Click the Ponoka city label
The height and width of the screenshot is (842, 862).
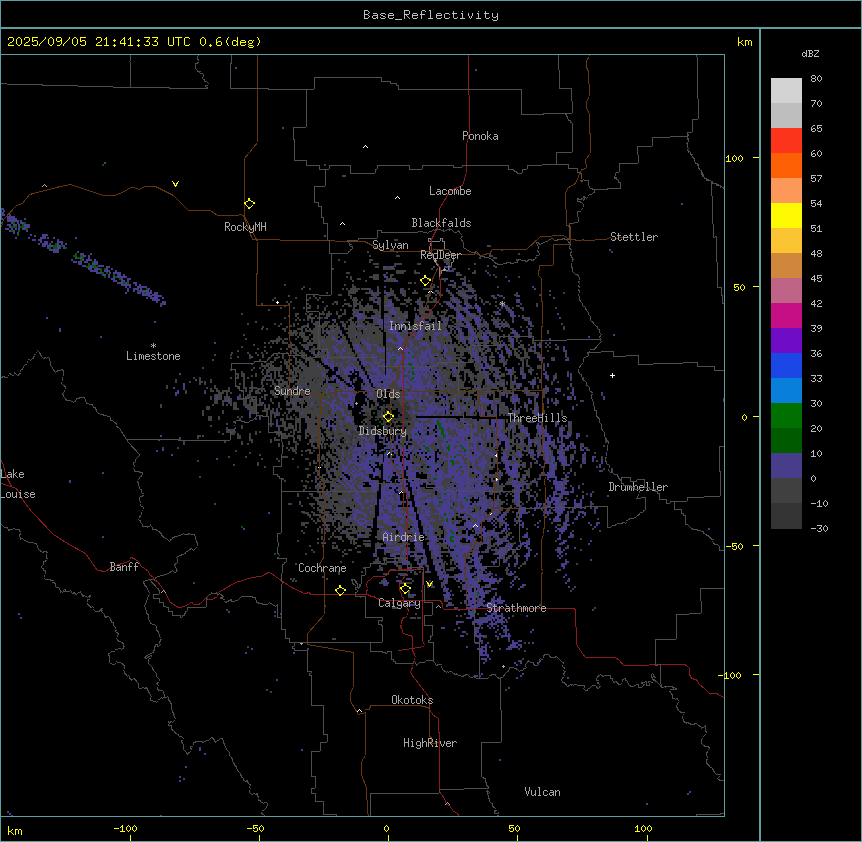click(x=480, y=136)
